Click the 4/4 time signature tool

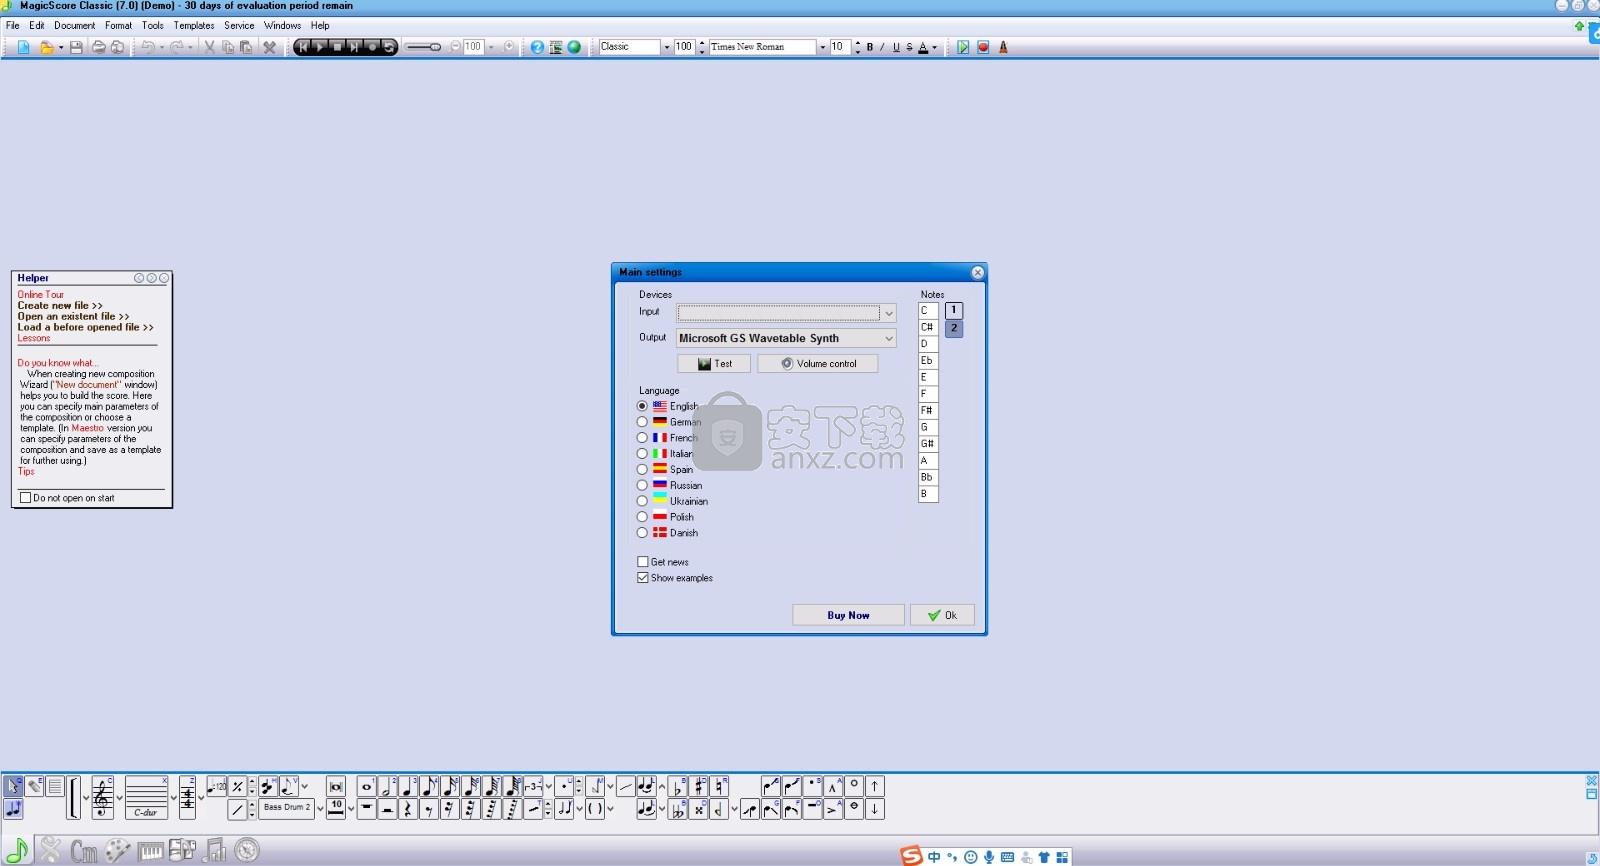[x=187, y=798]
